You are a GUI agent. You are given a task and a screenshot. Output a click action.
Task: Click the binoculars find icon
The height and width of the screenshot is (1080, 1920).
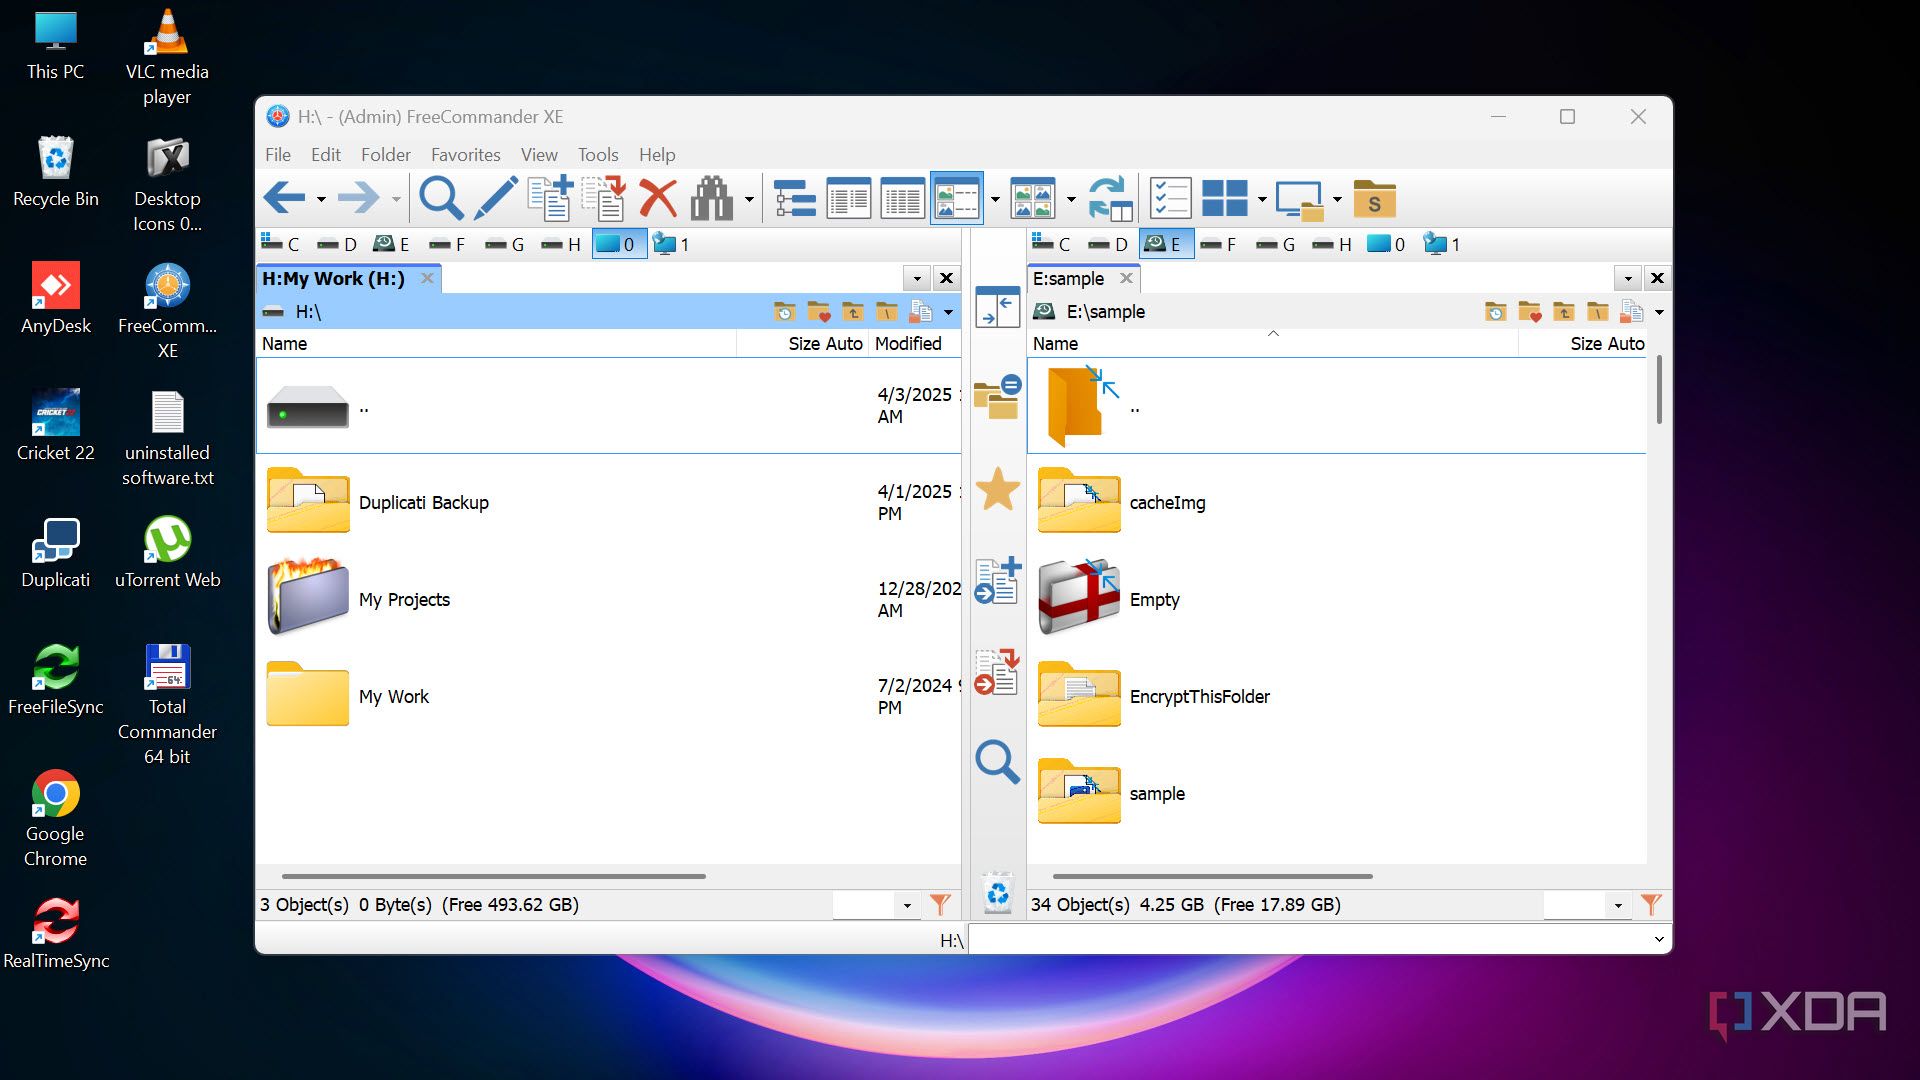(x=711, y=198)
